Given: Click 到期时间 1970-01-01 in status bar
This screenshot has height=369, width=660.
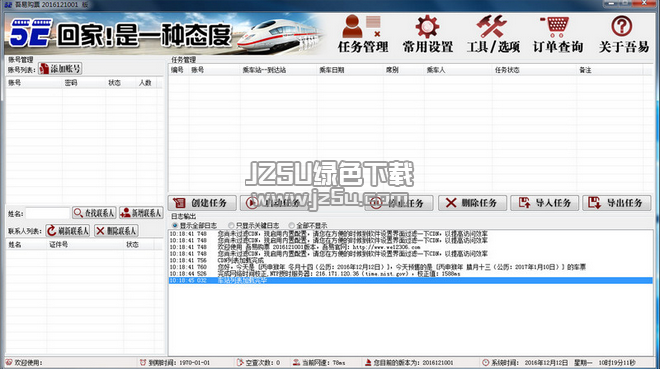Looking at the screenshot, I should point(175,362).
